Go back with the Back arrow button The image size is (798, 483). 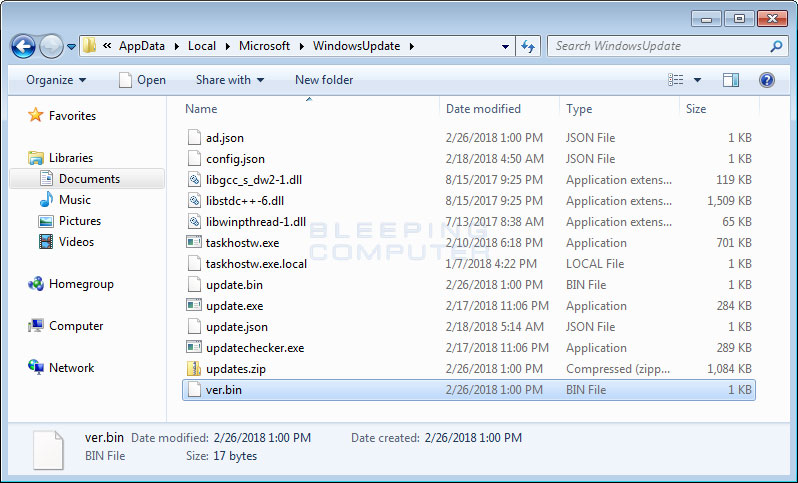pyautogui.click(x=23, y=47)
